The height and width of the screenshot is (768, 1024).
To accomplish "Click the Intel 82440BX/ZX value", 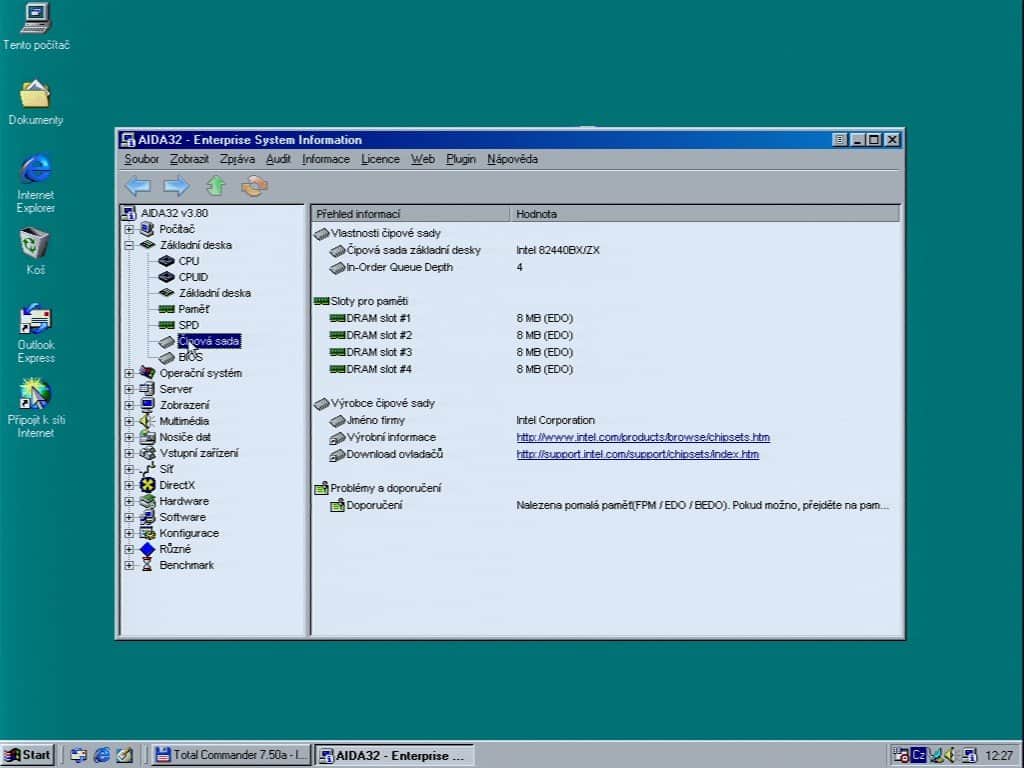I will coord(558,250).
